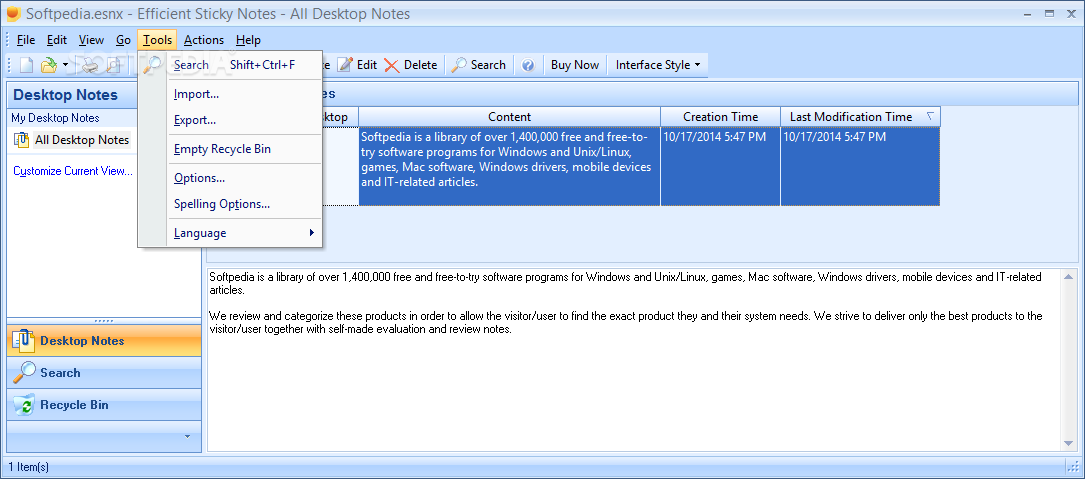Click the 'My Desktop Notes' section label
This screenshot has height=479, width=1085.
tap(55, 118)
